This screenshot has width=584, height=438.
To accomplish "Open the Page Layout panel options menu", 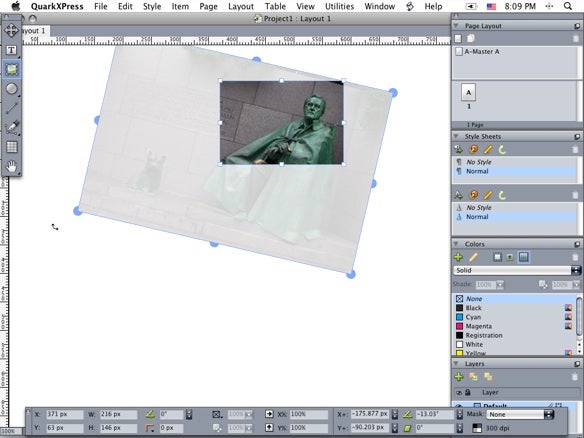I will click(577, 26).
